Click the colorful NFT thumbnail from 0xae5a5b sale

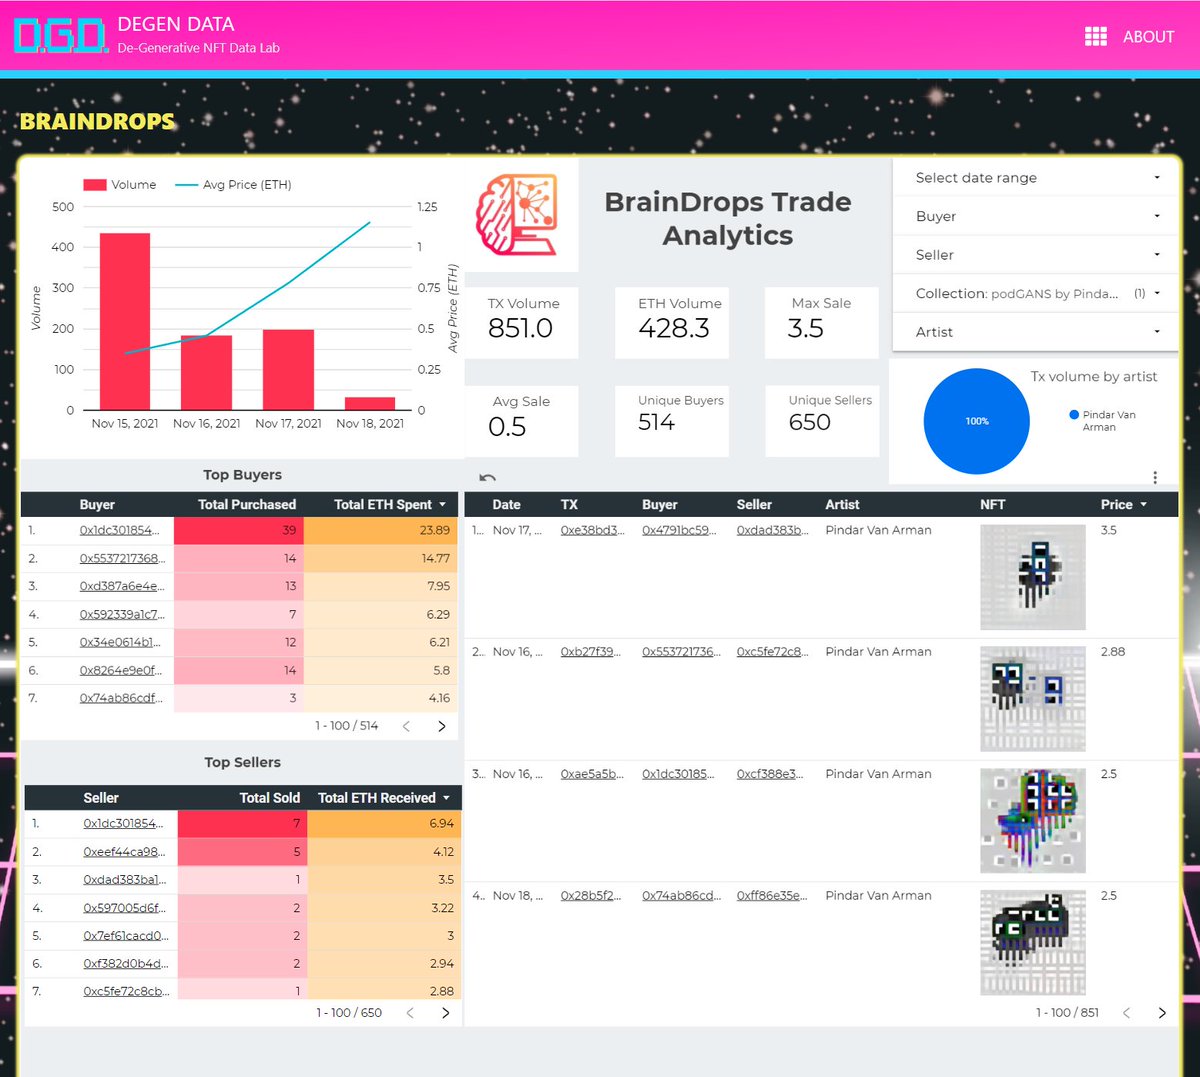[1033, 821]
